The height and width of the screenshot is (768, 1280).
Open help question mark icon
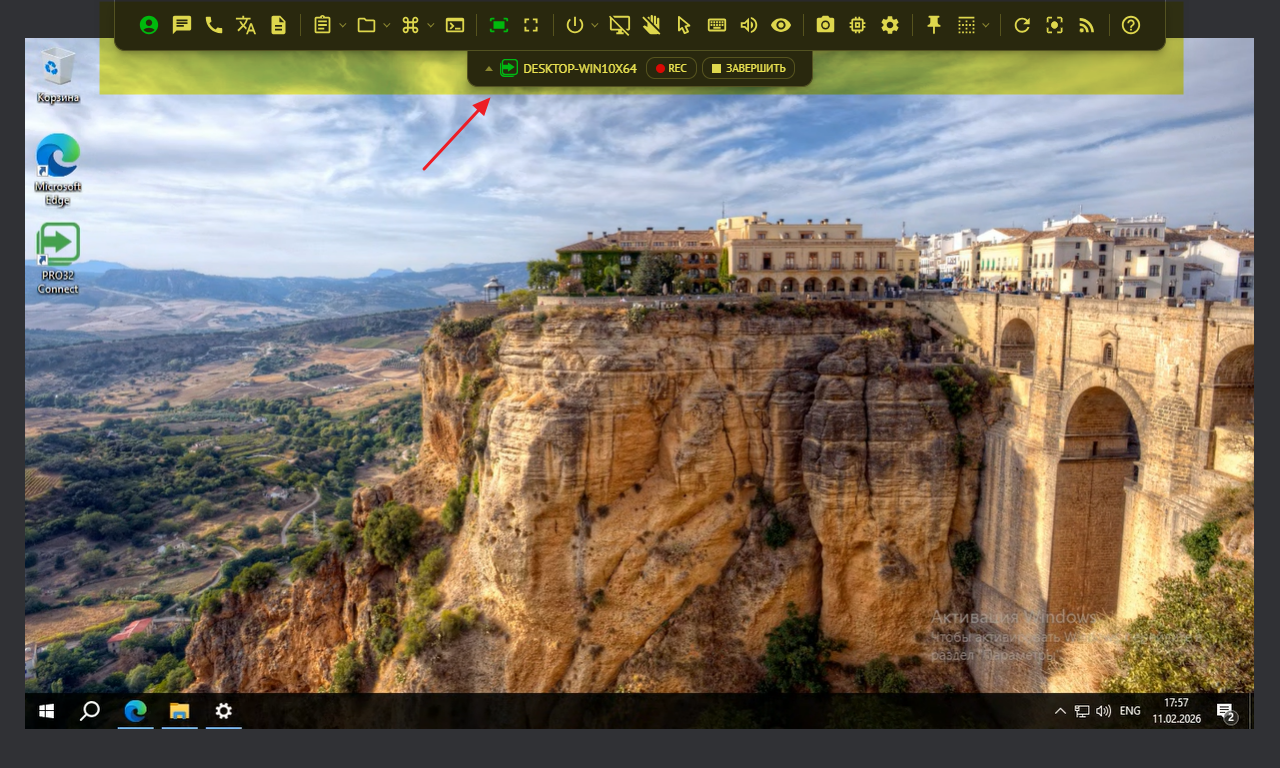click(x=1131, y=25)
